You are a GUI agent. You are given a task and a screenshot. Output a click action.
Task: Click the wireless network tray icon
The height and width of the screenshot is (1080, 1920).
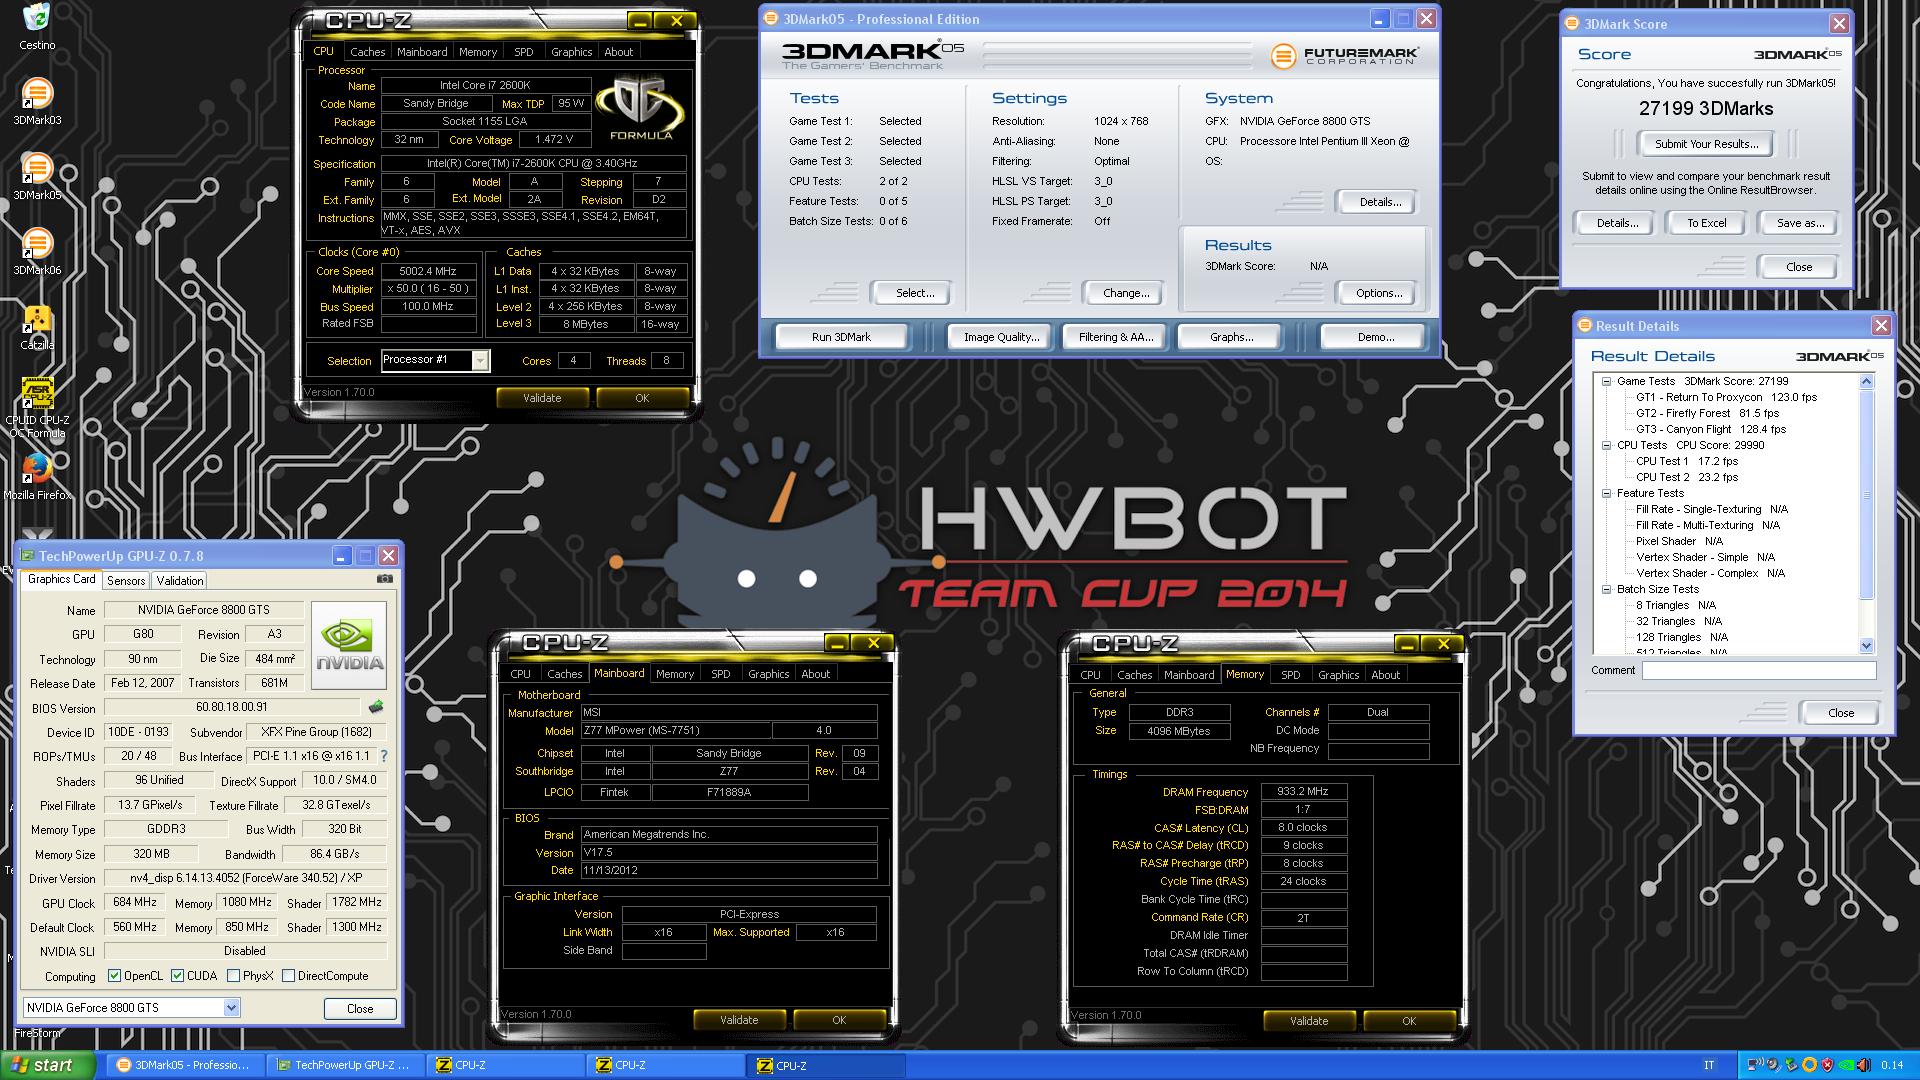point(1757,1065)
